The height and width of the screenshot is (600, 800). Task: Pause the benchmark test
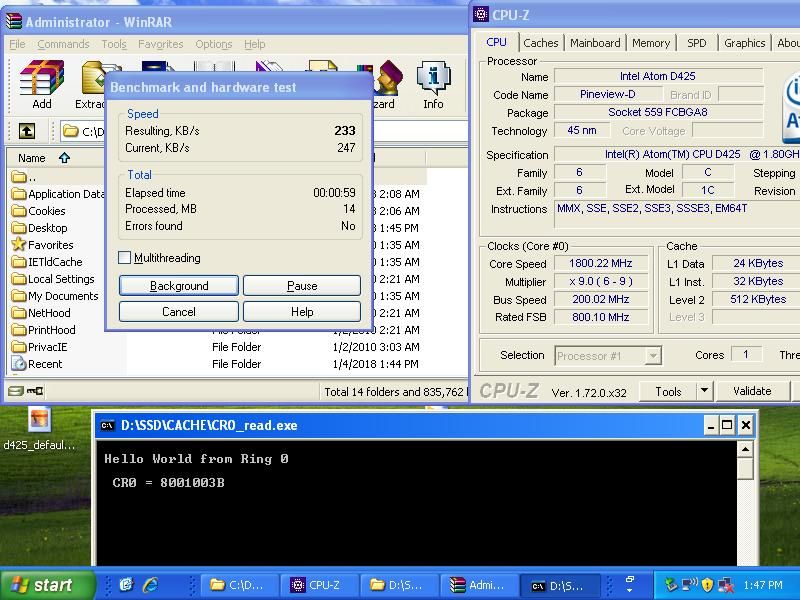click(302, 286)
